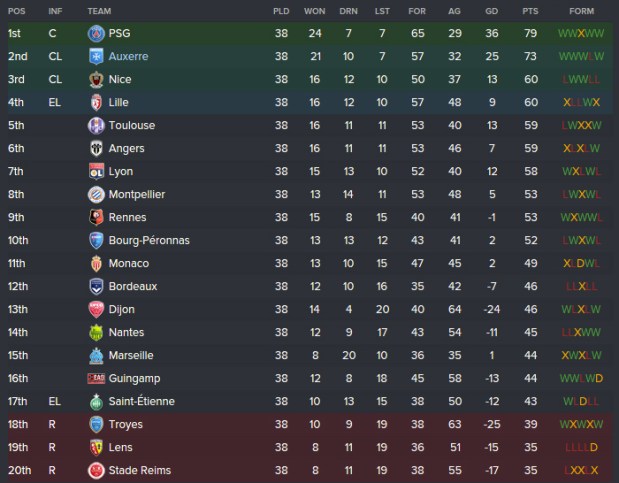
Task: Open the Auxerre team link
Action: 128,57
